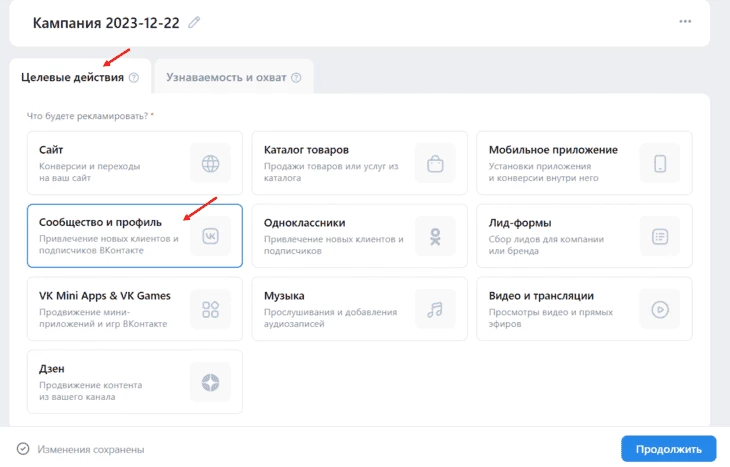Screen dimensions: 730x467
Task: Click the pencil icon to rename the campaign
Action: click(194, 22)
